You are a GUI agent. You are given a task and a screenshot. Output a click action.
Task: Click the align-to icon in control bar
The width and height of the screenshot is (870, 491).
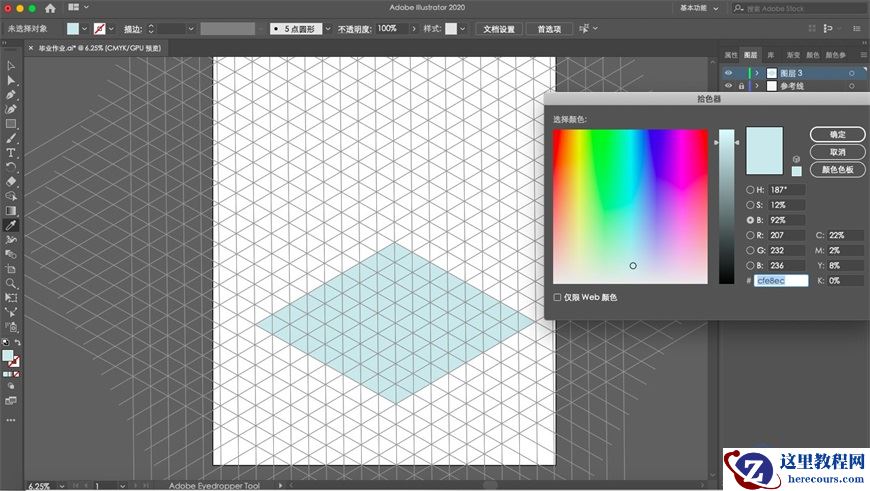(x=584, y=28)
